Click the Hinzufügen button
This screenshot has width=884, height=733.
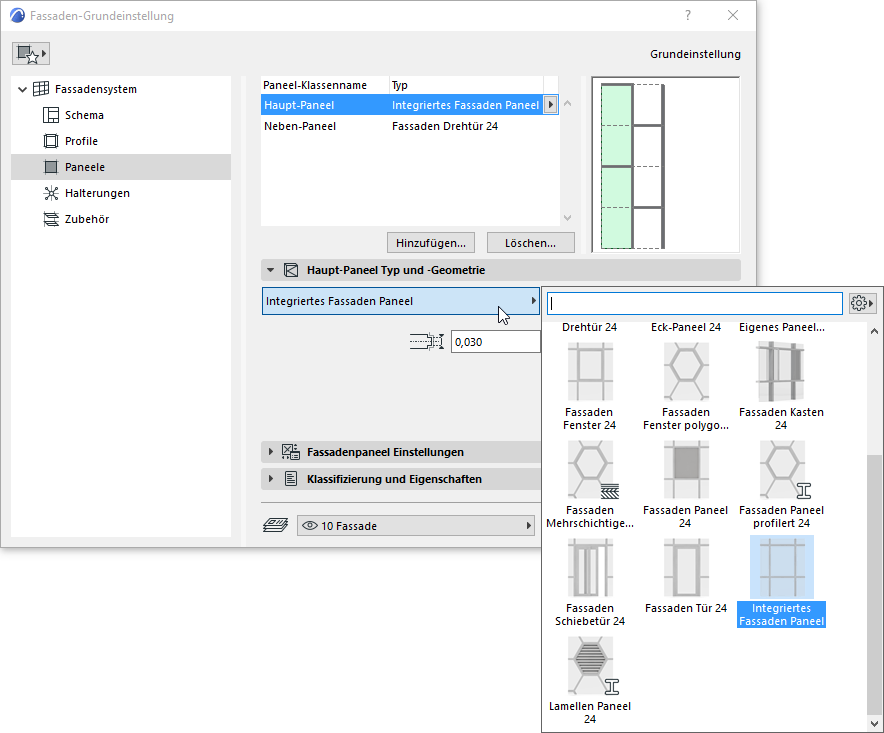431,243
